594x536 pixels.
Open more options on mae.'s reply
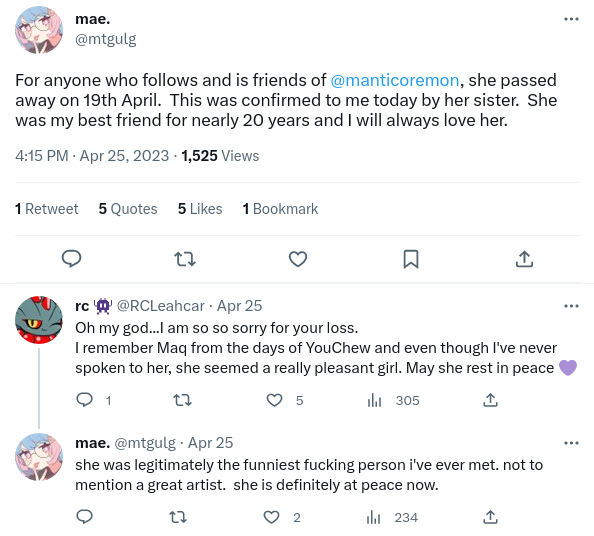tap(571, 443)
